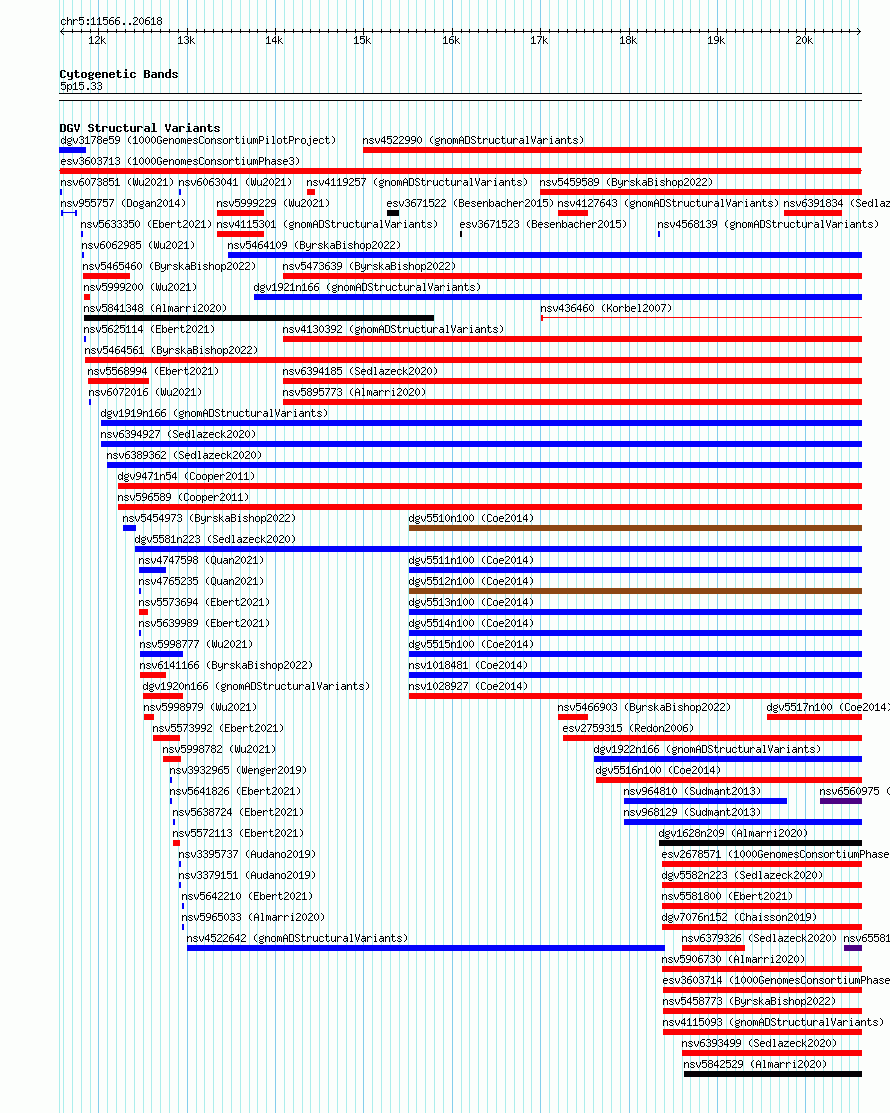Click the black bar of nsv5842529

point(773,1075)
